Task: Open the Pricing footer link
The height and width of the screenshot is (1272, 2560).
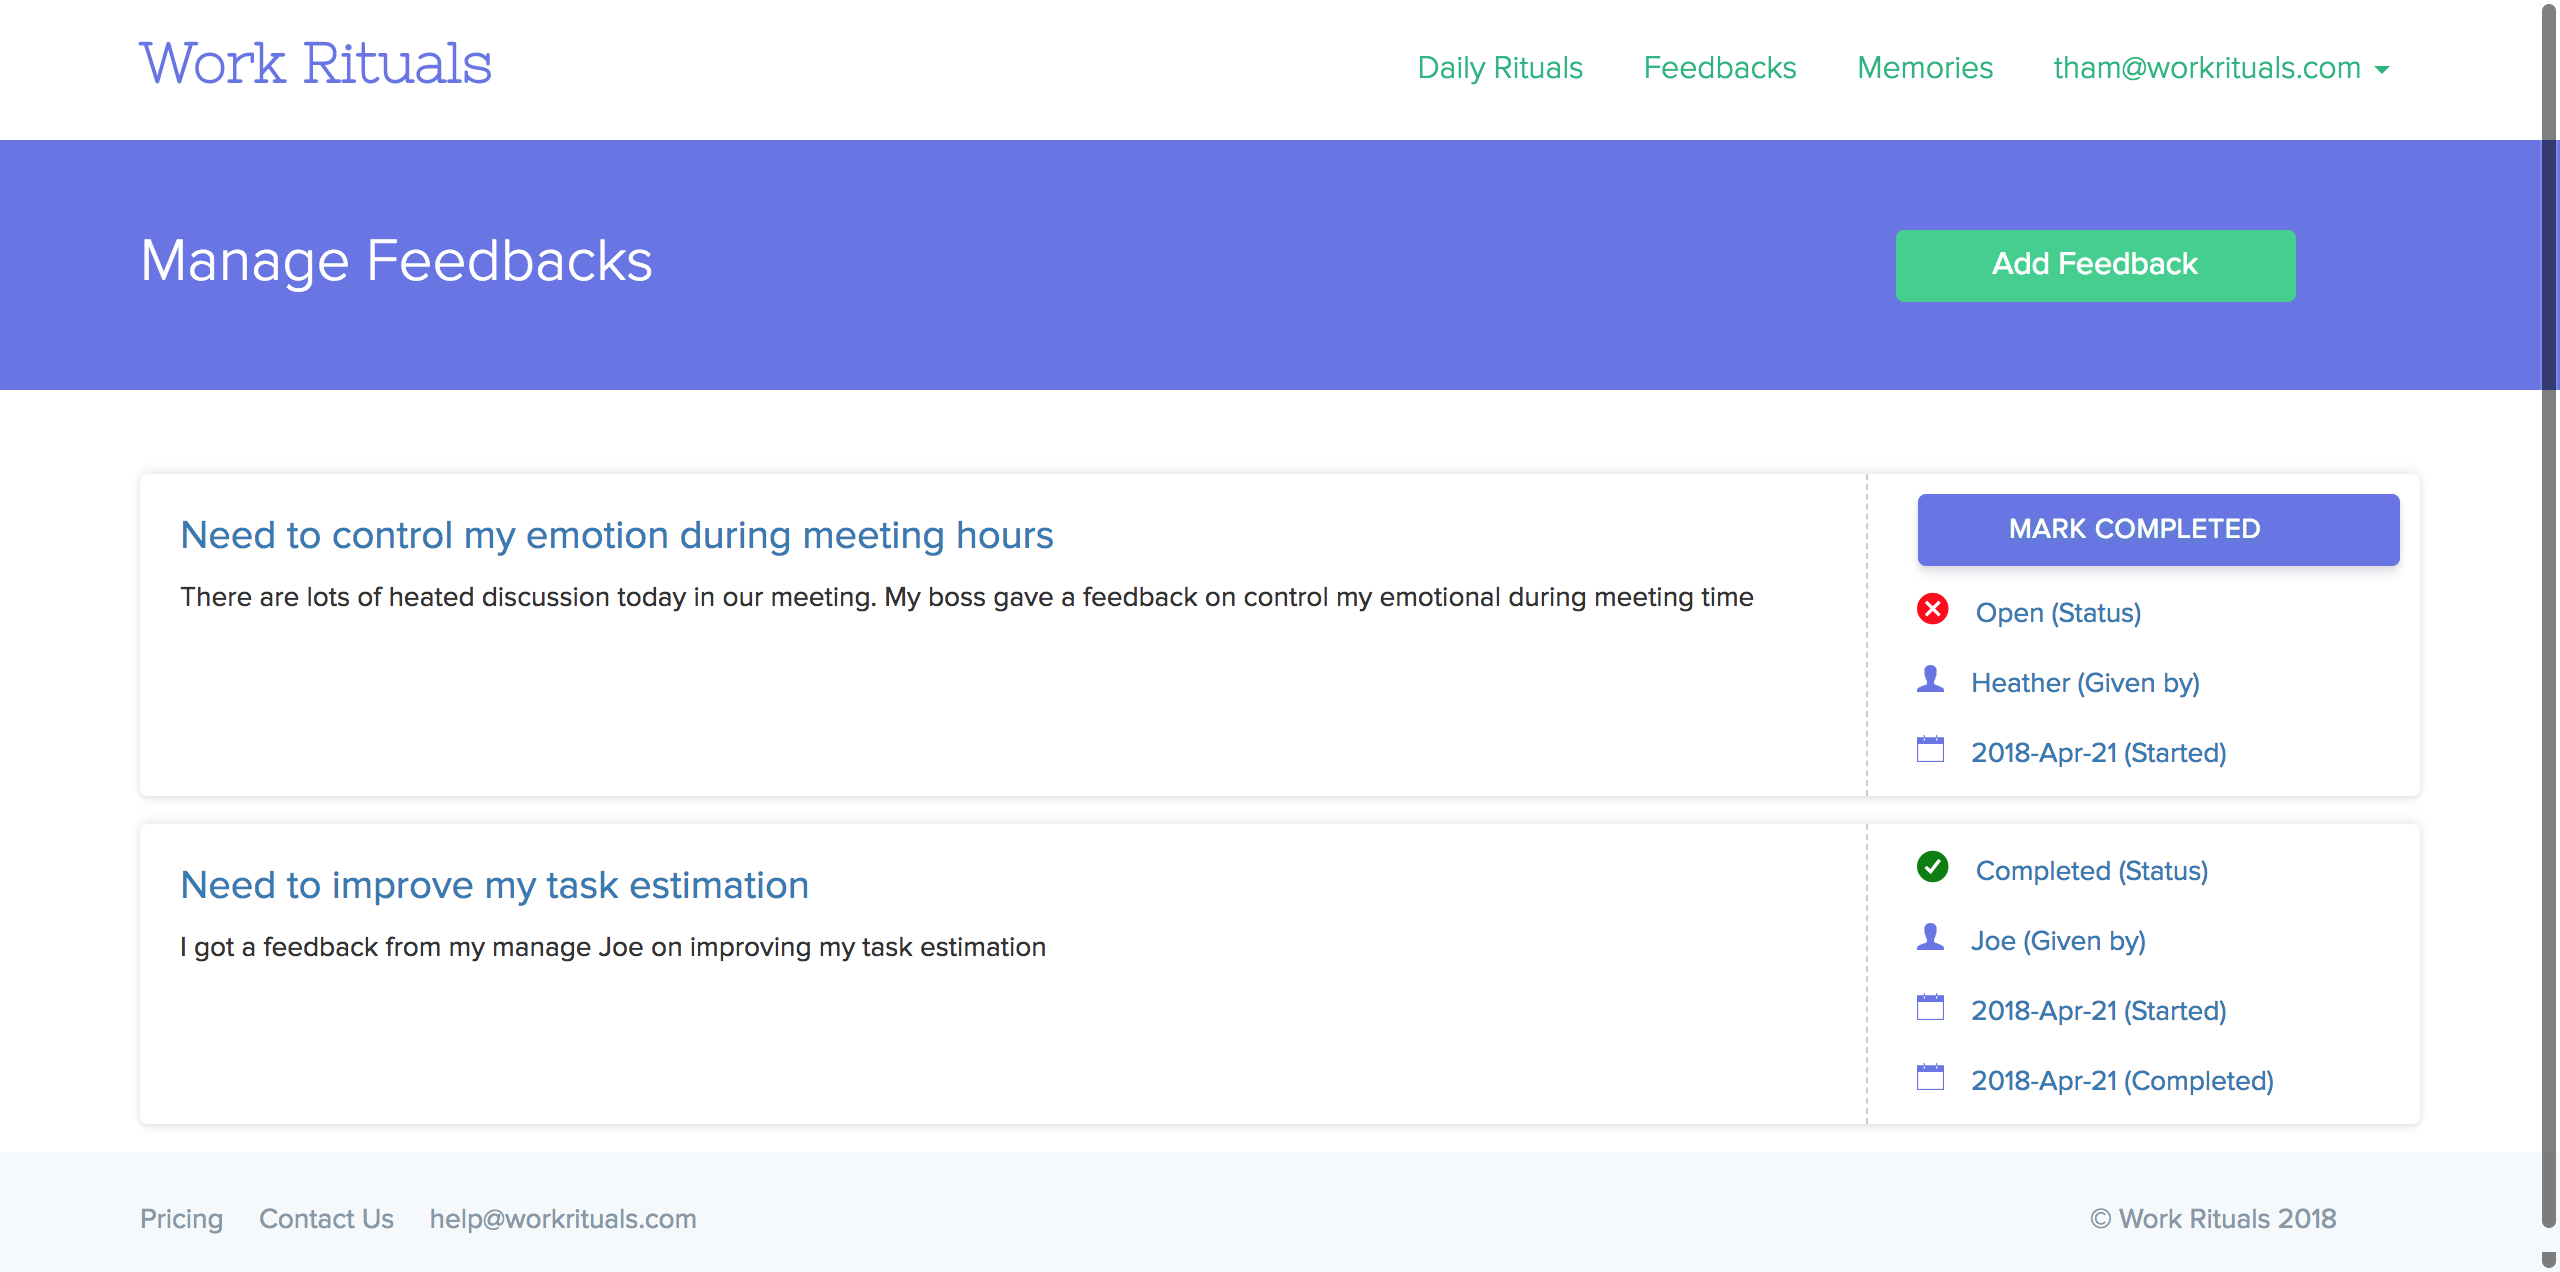Action: point(181,1219)
